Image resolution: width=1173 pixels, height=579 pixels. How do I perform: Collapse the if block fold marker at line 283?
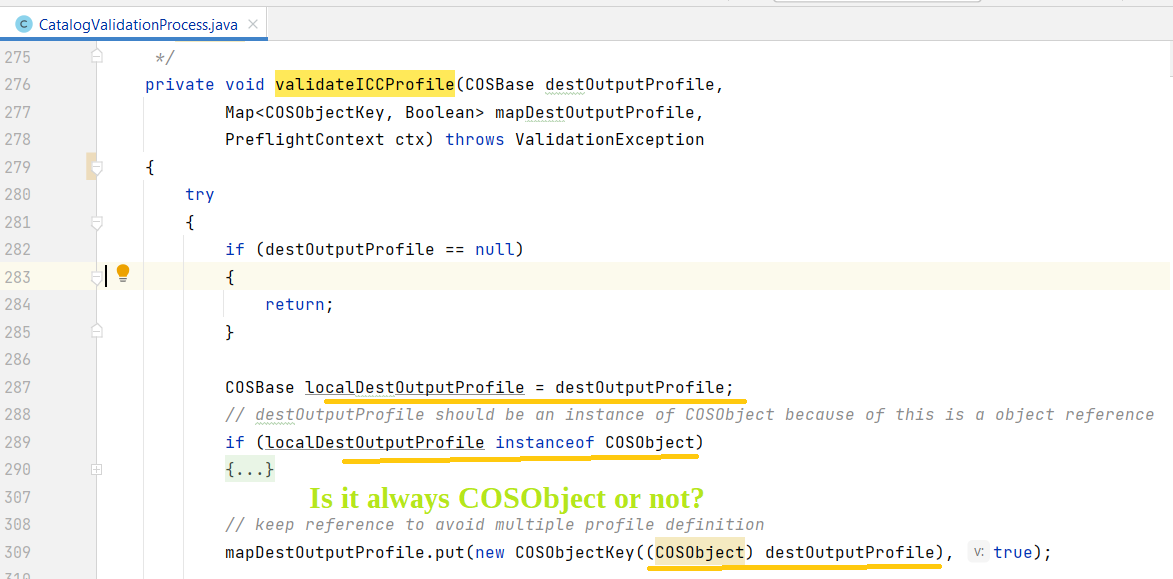tap(97, 278)
